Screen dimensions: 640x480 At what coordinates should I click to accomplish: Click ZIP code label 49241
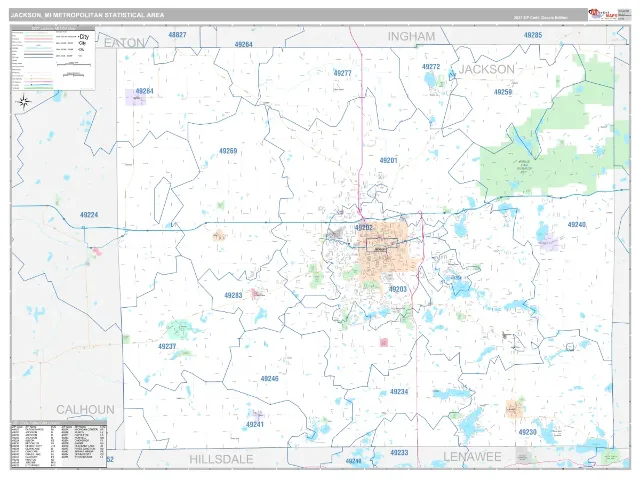pos(255,424)
